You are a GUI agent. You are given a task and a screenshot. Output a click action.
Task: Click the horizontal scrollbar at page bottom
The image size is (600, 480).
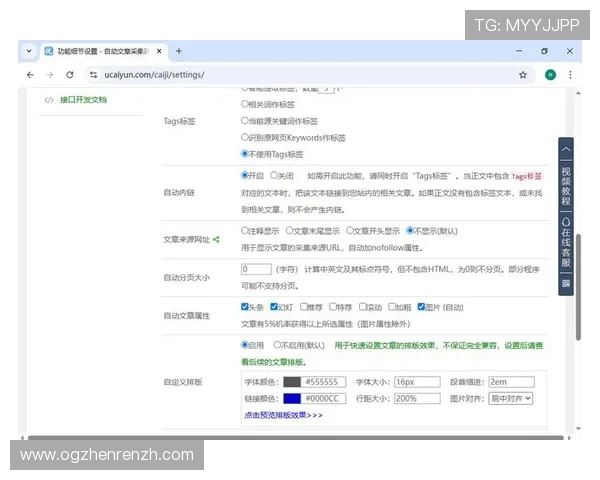(295, 438)
